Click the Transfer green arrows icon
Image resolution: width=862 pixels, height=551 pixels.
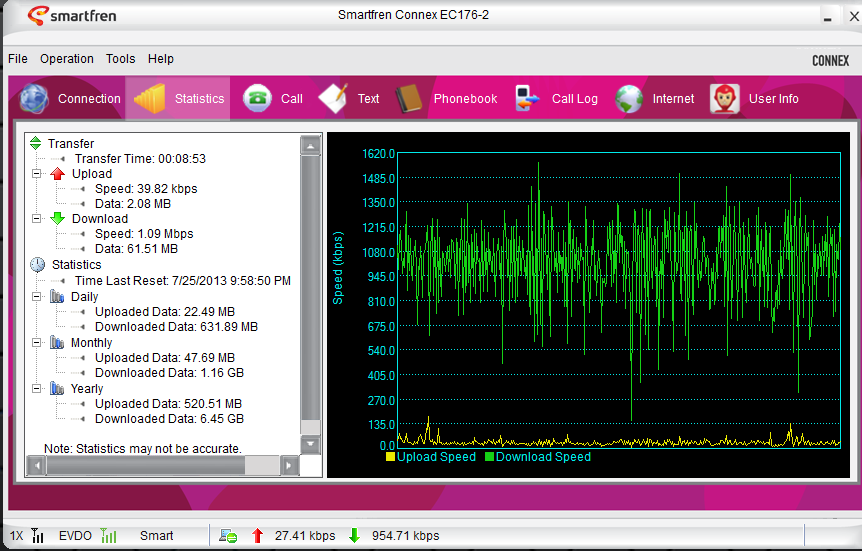pyautogui.click(x=36, y=144)
